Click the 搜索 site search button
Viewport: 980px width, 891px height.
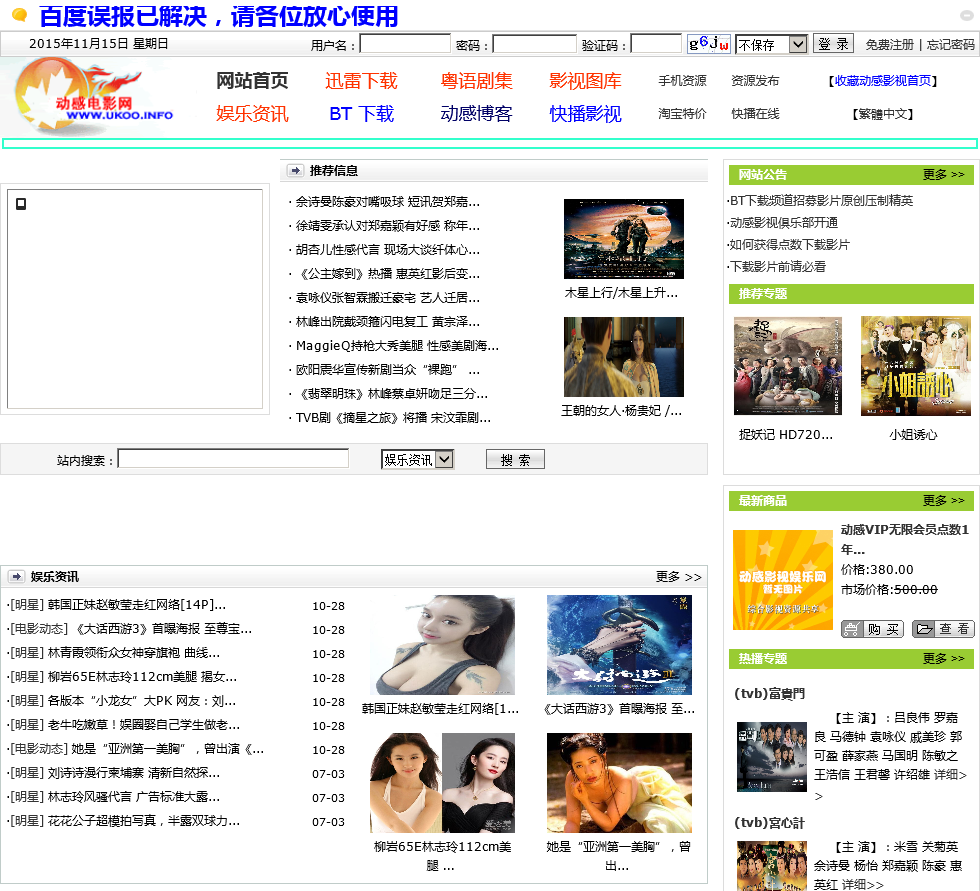(516, 459)
